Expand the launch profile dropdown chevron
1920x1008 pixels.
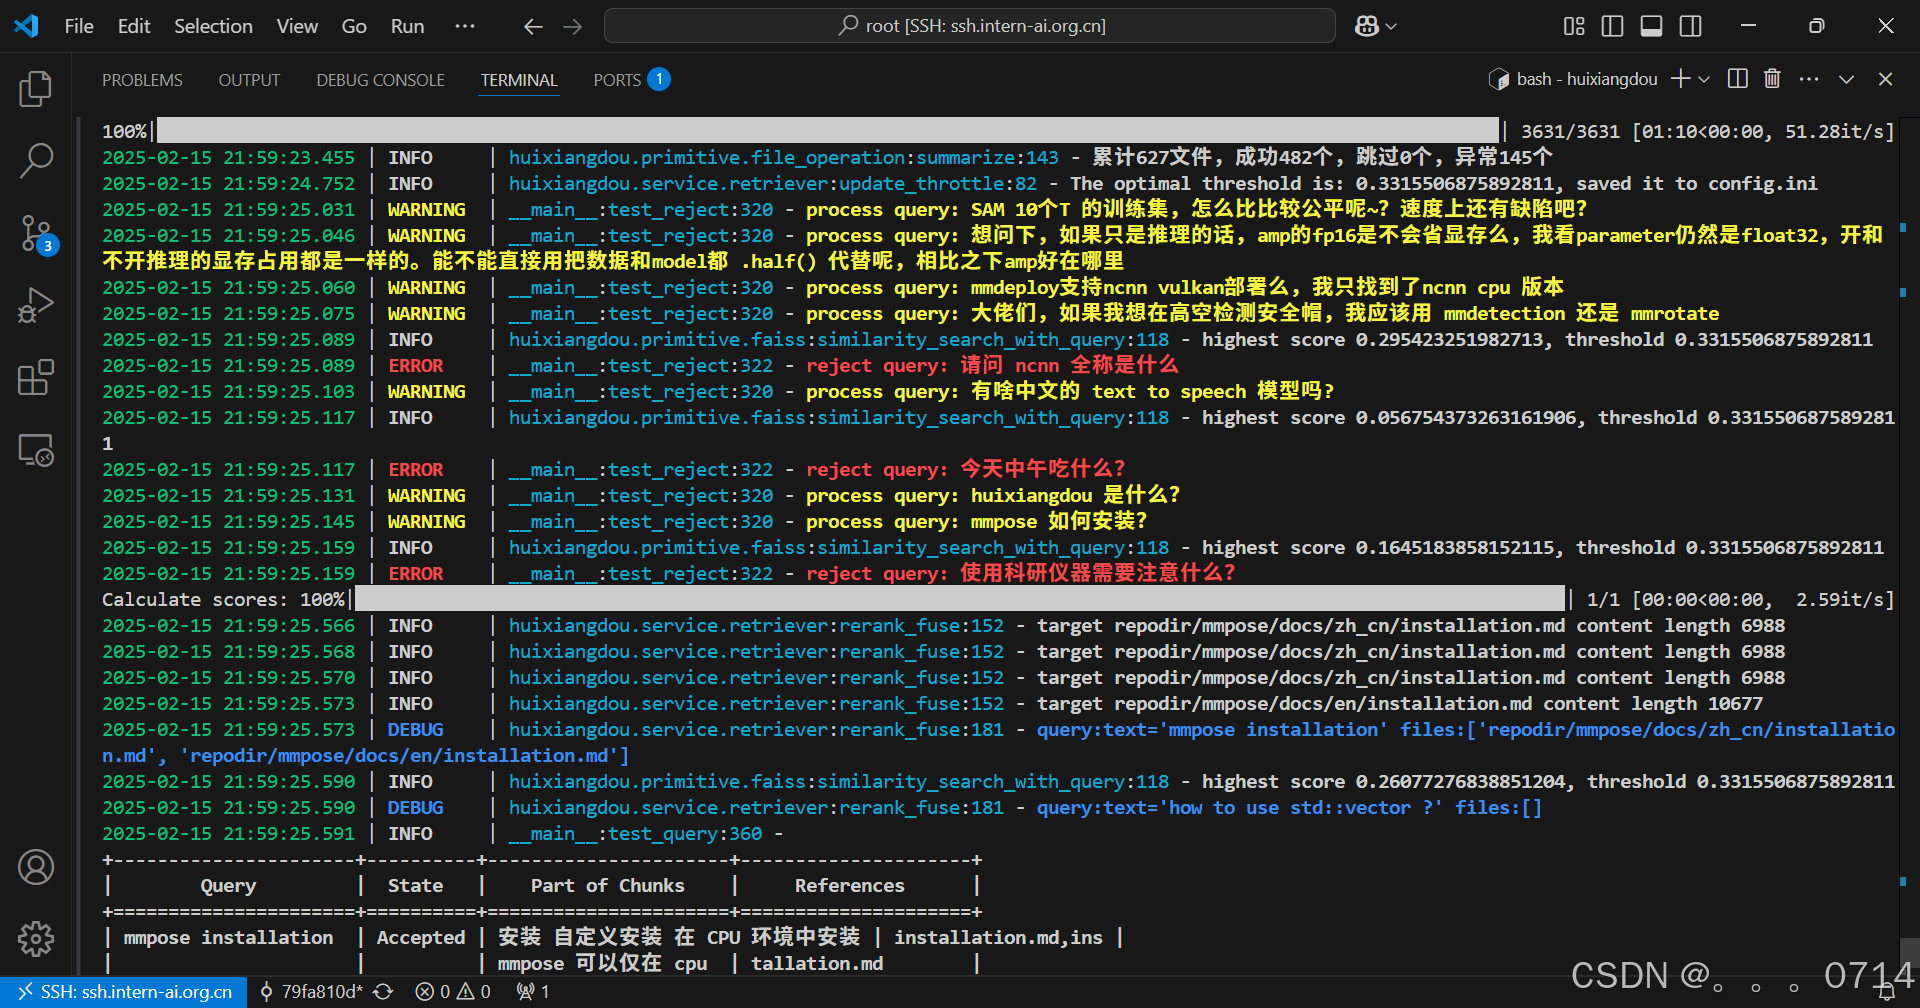(1704, 79)
